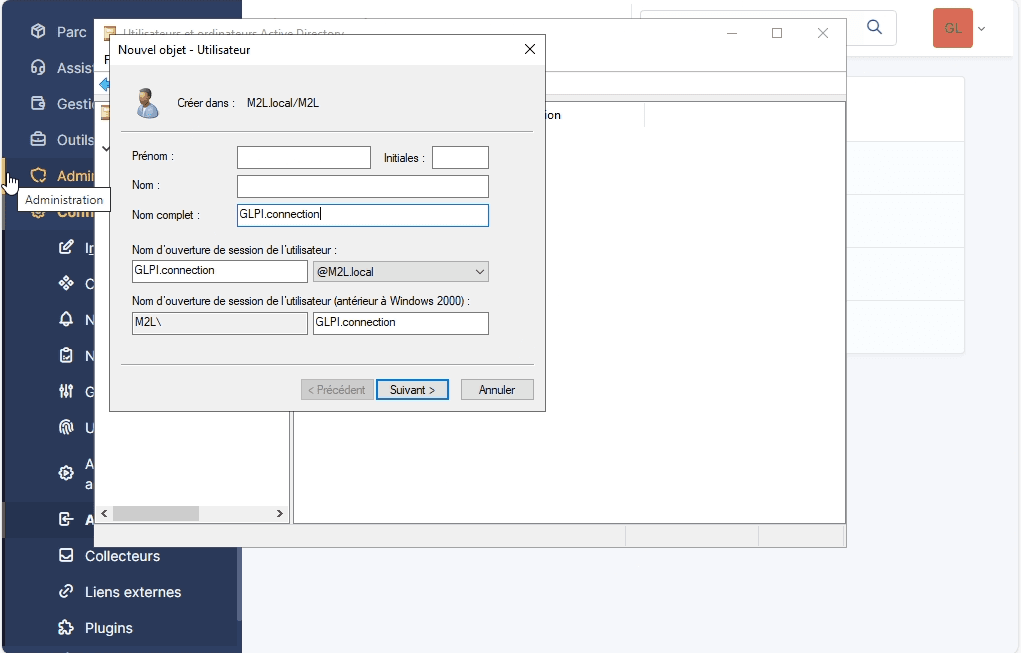The height and width of the screenshot is (653, 1021).
Task: Focus the Initiales input box
Action: point(460,158)
